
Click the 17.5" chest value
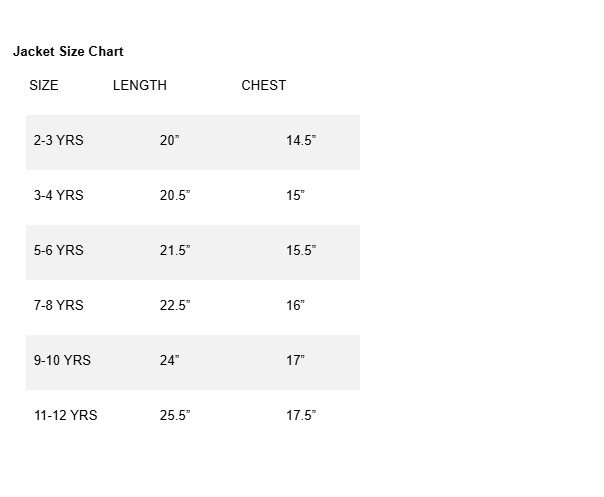point(301,416)
